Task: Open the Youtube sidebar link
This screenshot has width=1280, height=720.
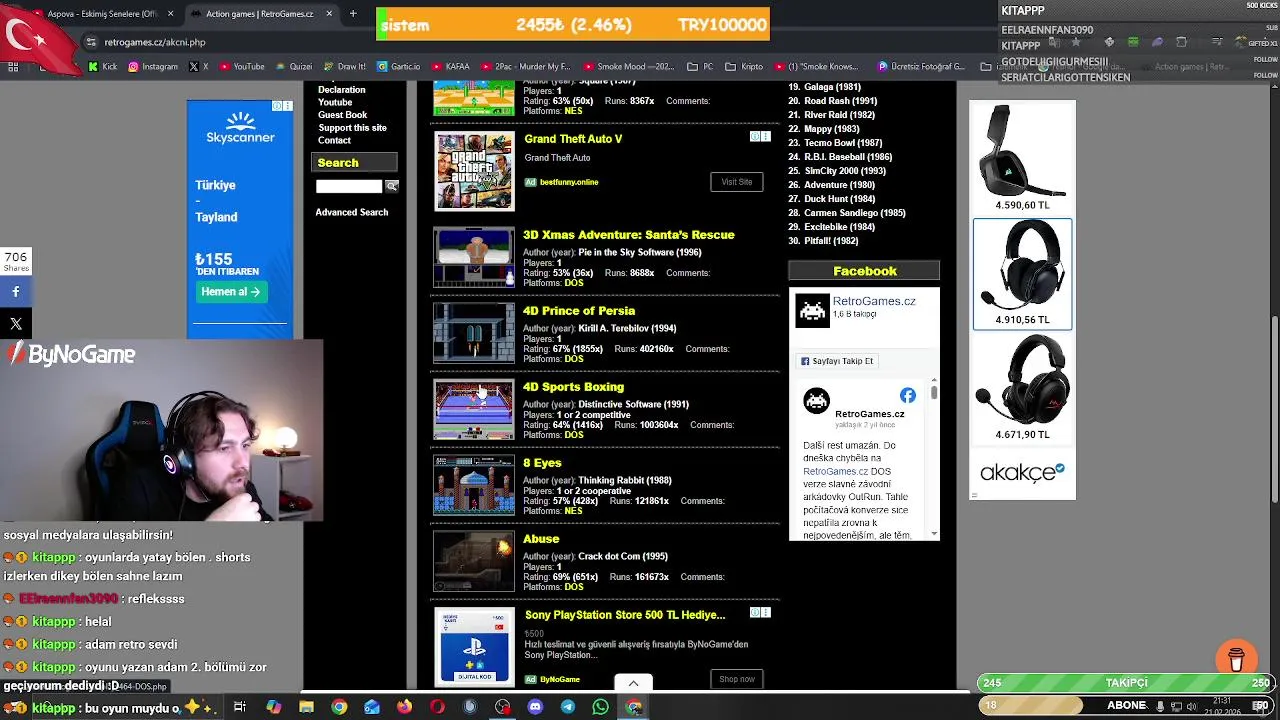Action: click(x=335, y=102)
